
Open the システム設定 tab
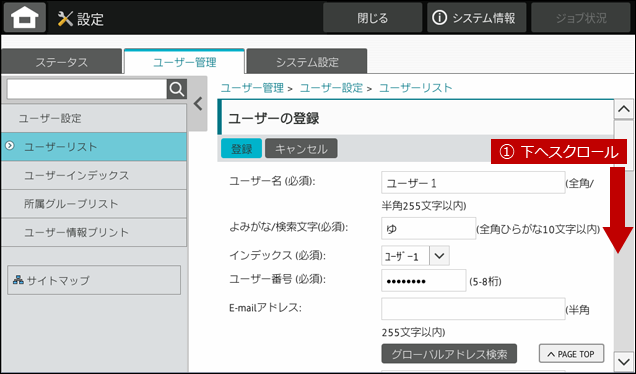click(x=307, y=62)
